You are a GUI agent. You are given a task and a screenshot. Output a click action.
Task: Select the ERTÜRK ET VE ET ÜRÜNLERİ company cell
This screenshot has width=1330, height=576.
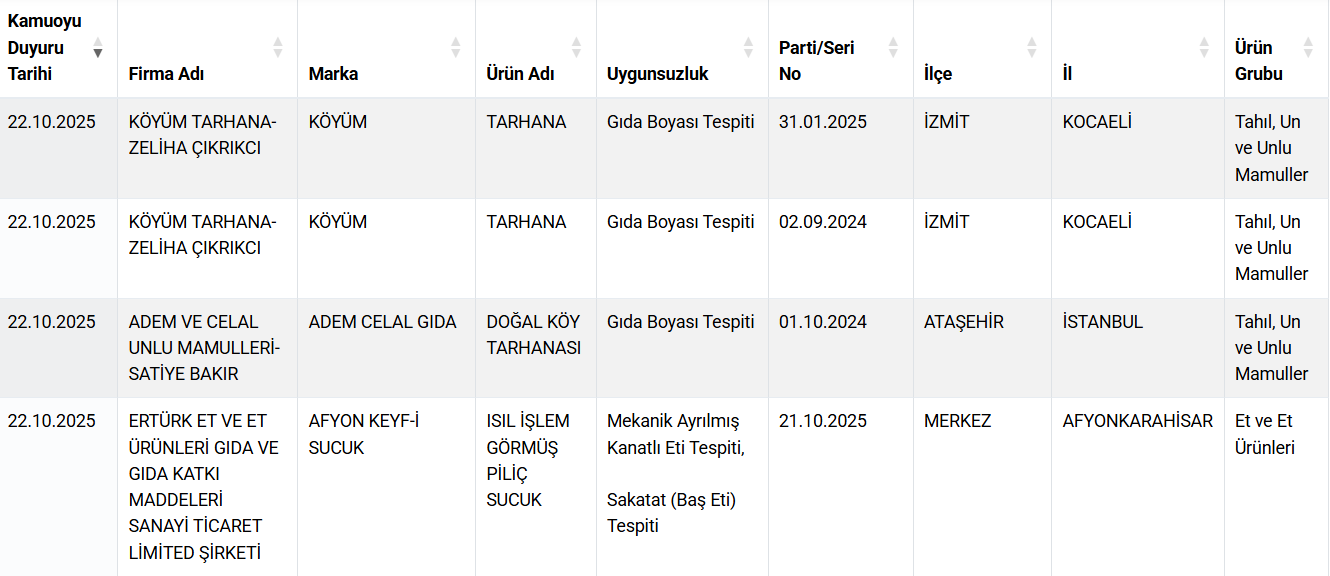(x=203, y=486)
